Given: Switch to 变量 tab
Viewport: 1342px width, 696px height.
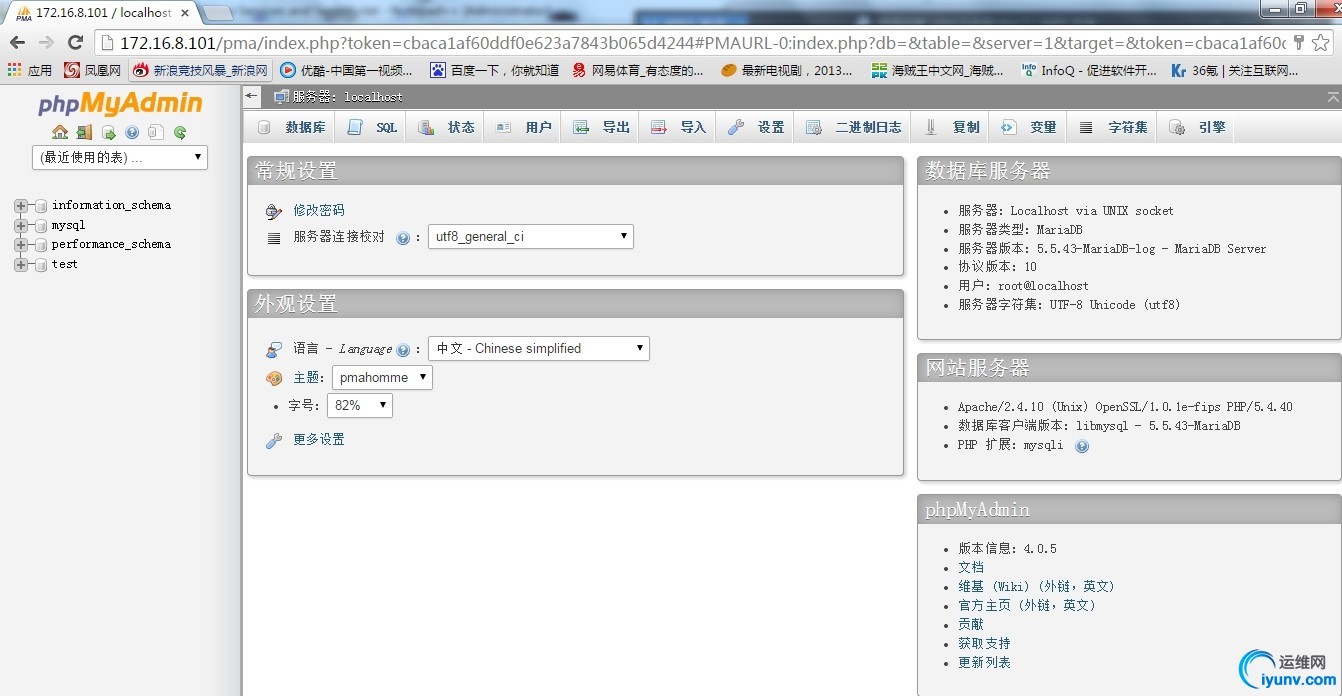Looking at the screenshot, I should tap(1029, 127).
